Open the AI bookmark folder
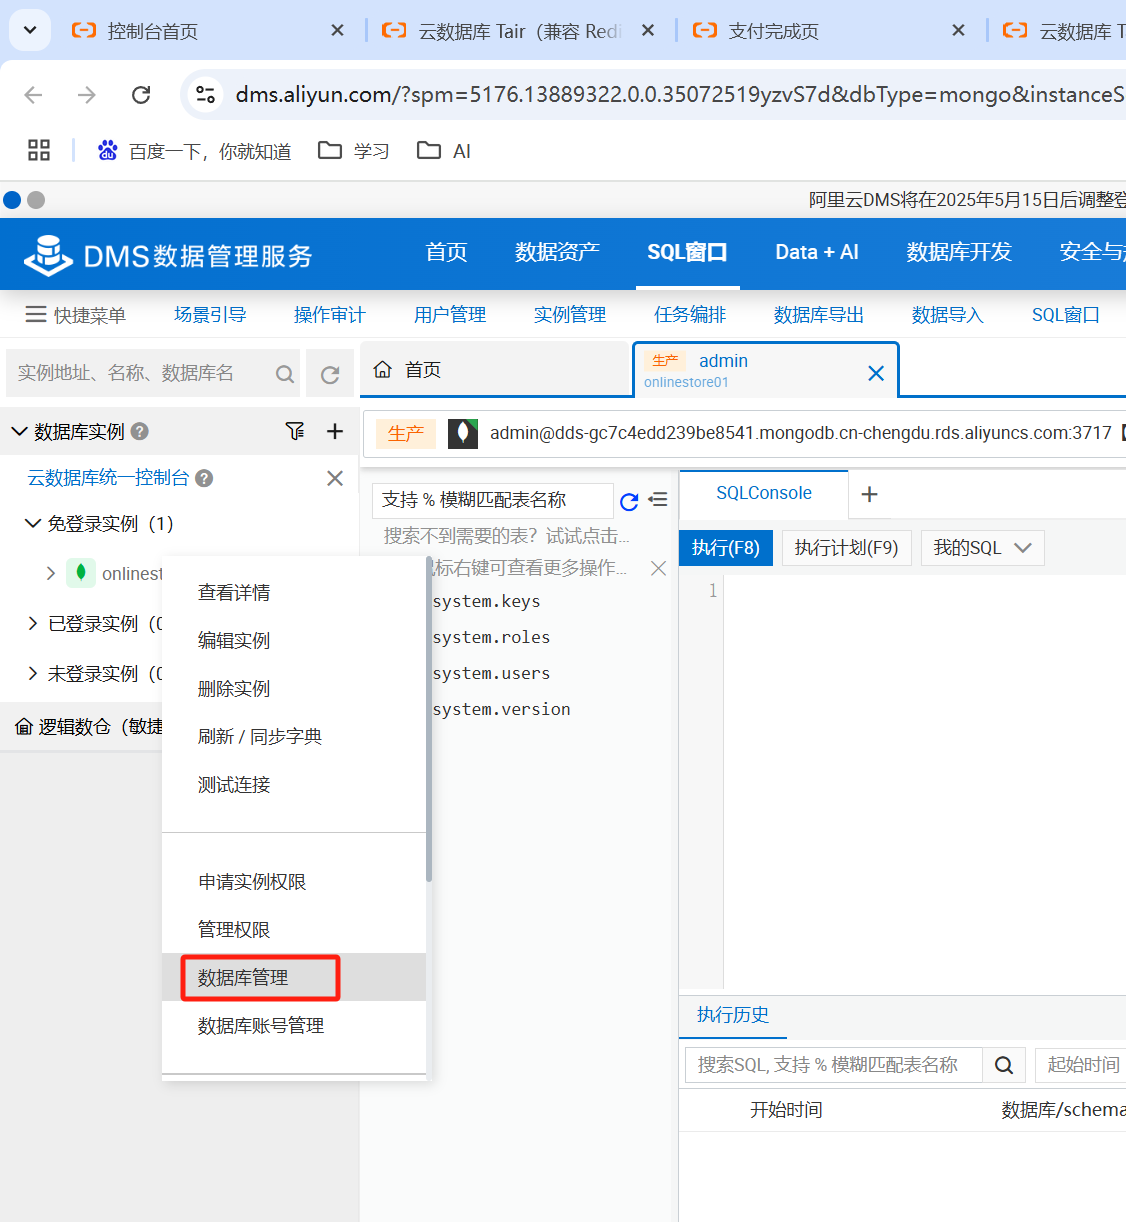Image resolution: width=1126 pixels, height=1222 pixels. (x=444, y=151)
